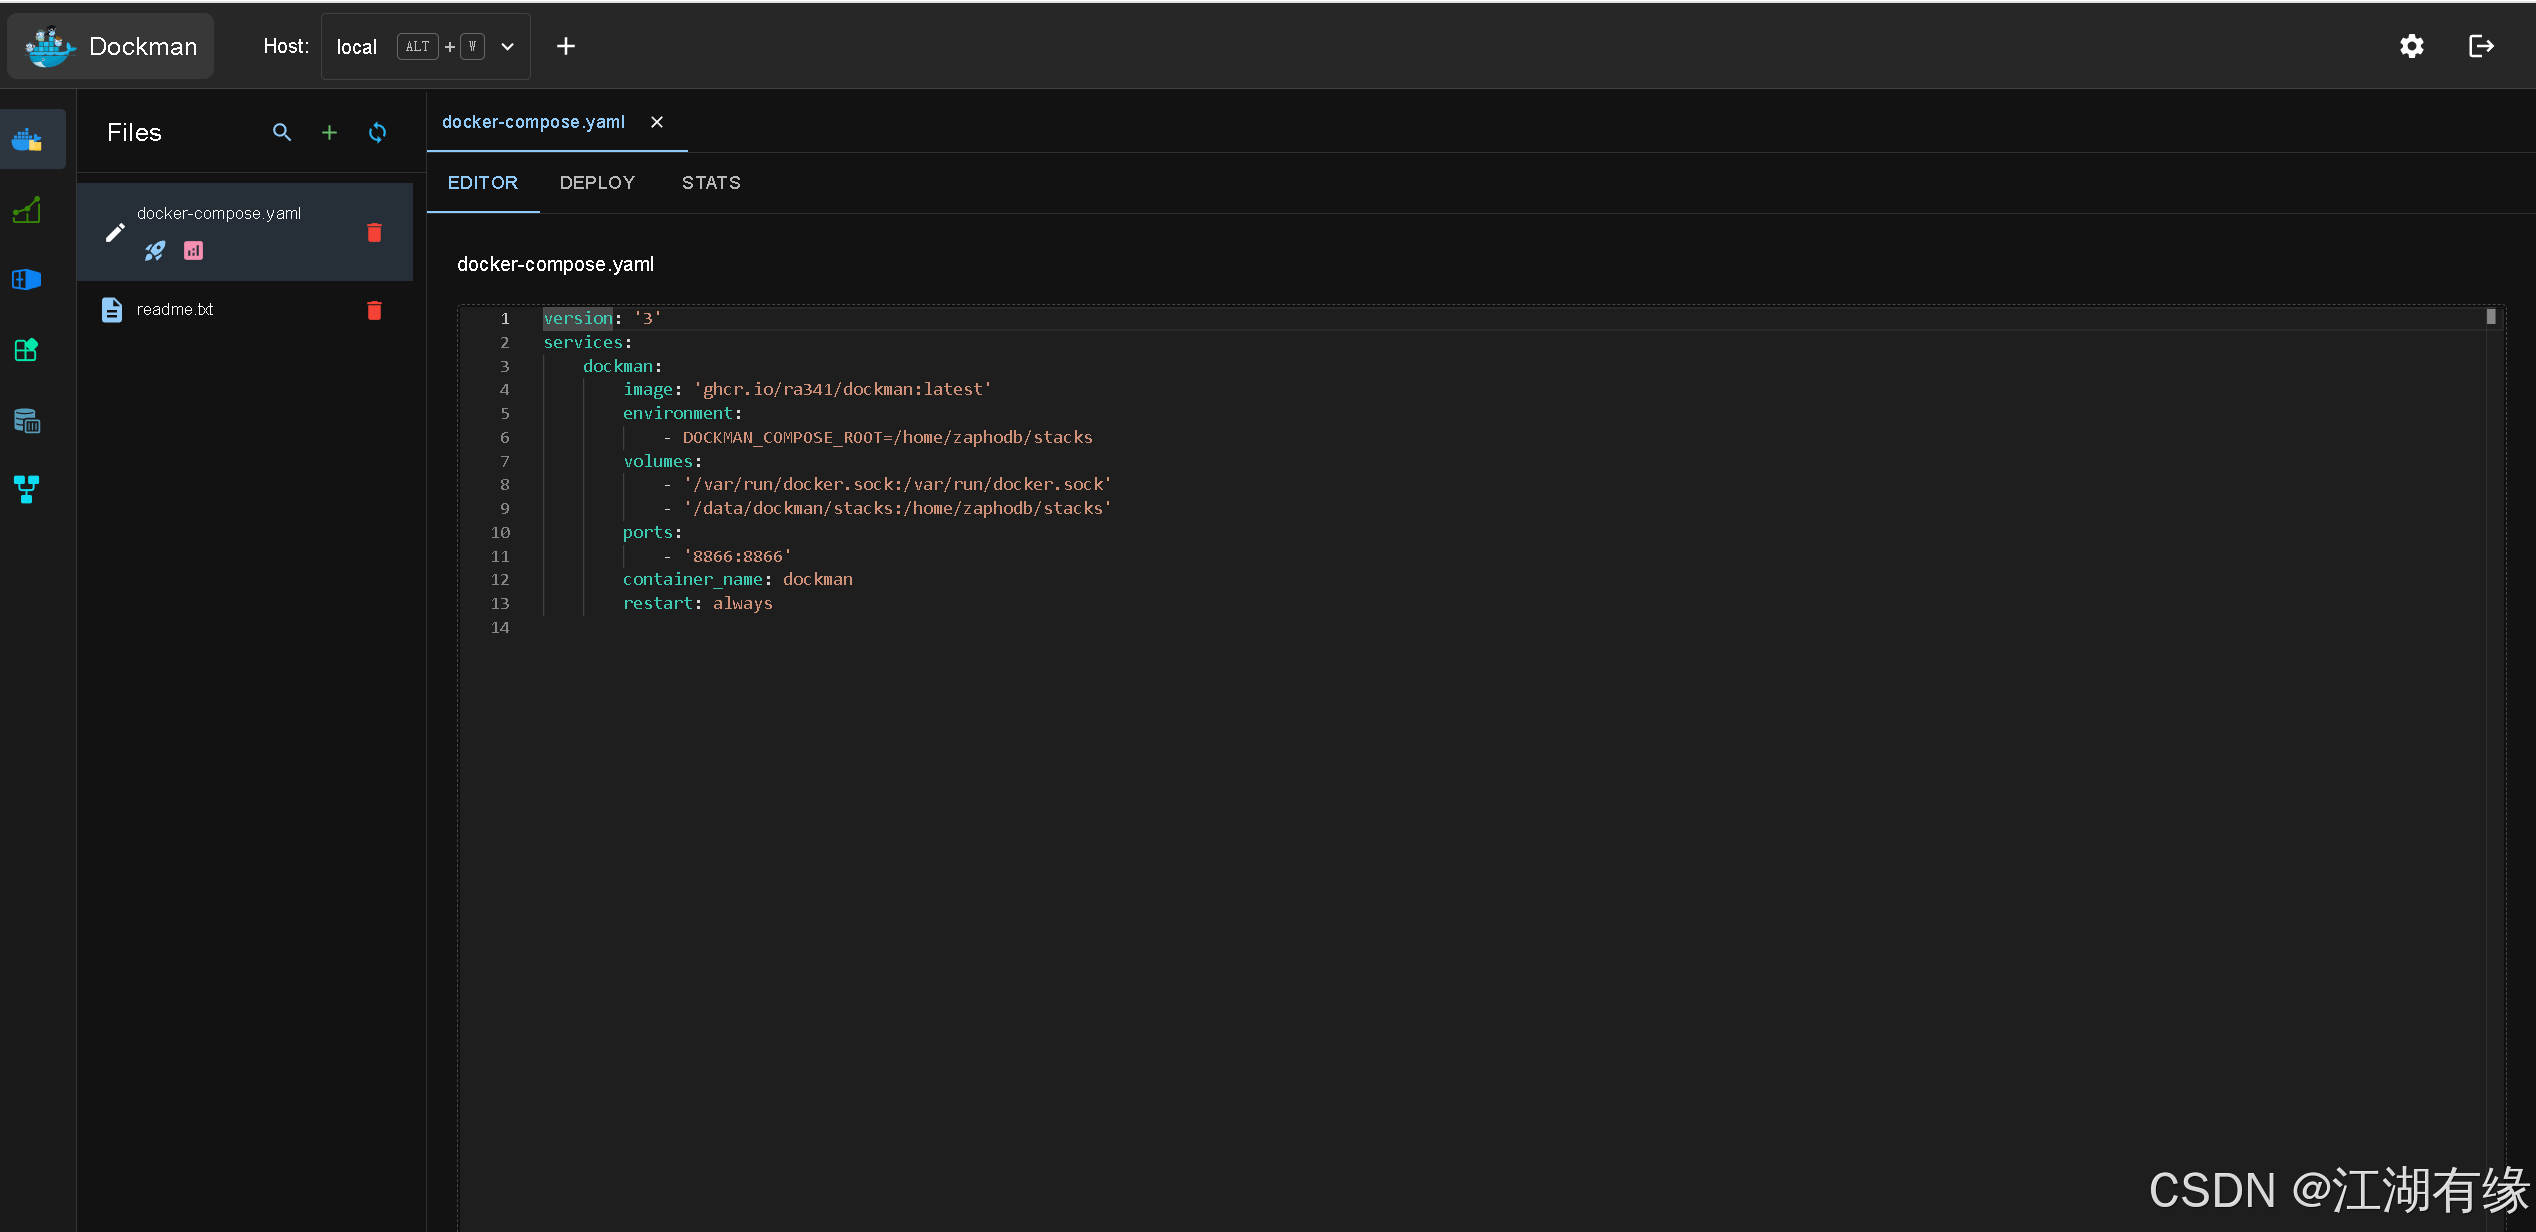Click the 'ports:' key in editor

tap(652, 532)
